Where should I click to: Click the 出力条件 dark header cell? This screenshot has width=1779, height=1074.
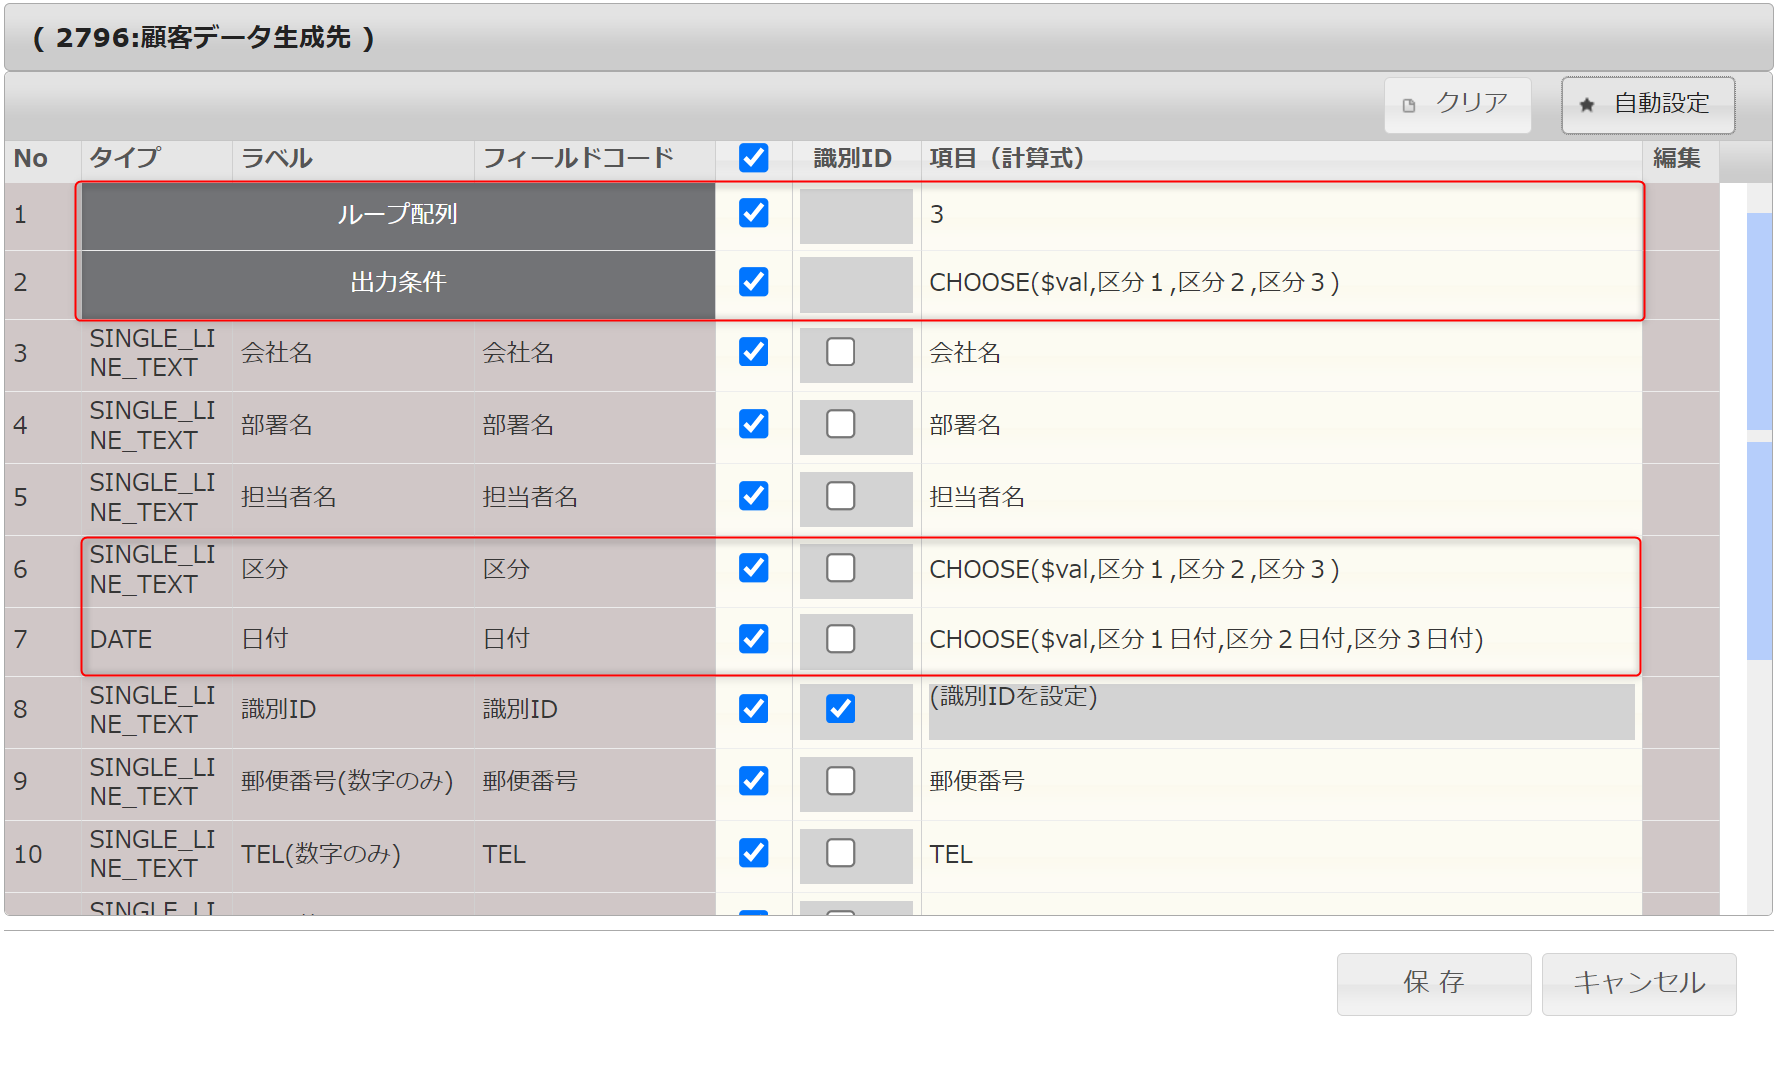pyautogui.click(x=398, y=284)
